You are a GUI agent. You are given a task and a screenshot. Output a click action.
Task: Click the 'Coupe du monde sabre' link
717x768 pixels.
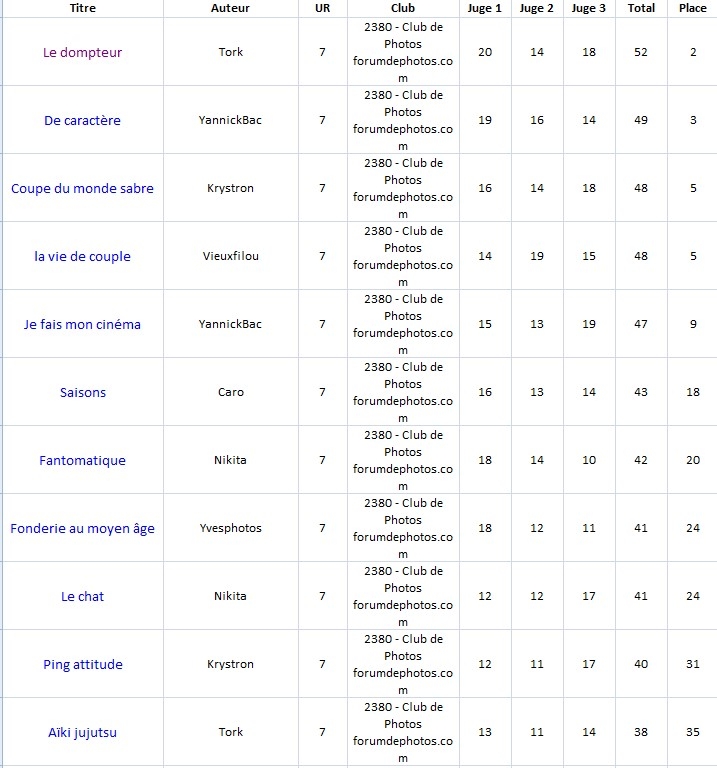click(x=82, y=188)
